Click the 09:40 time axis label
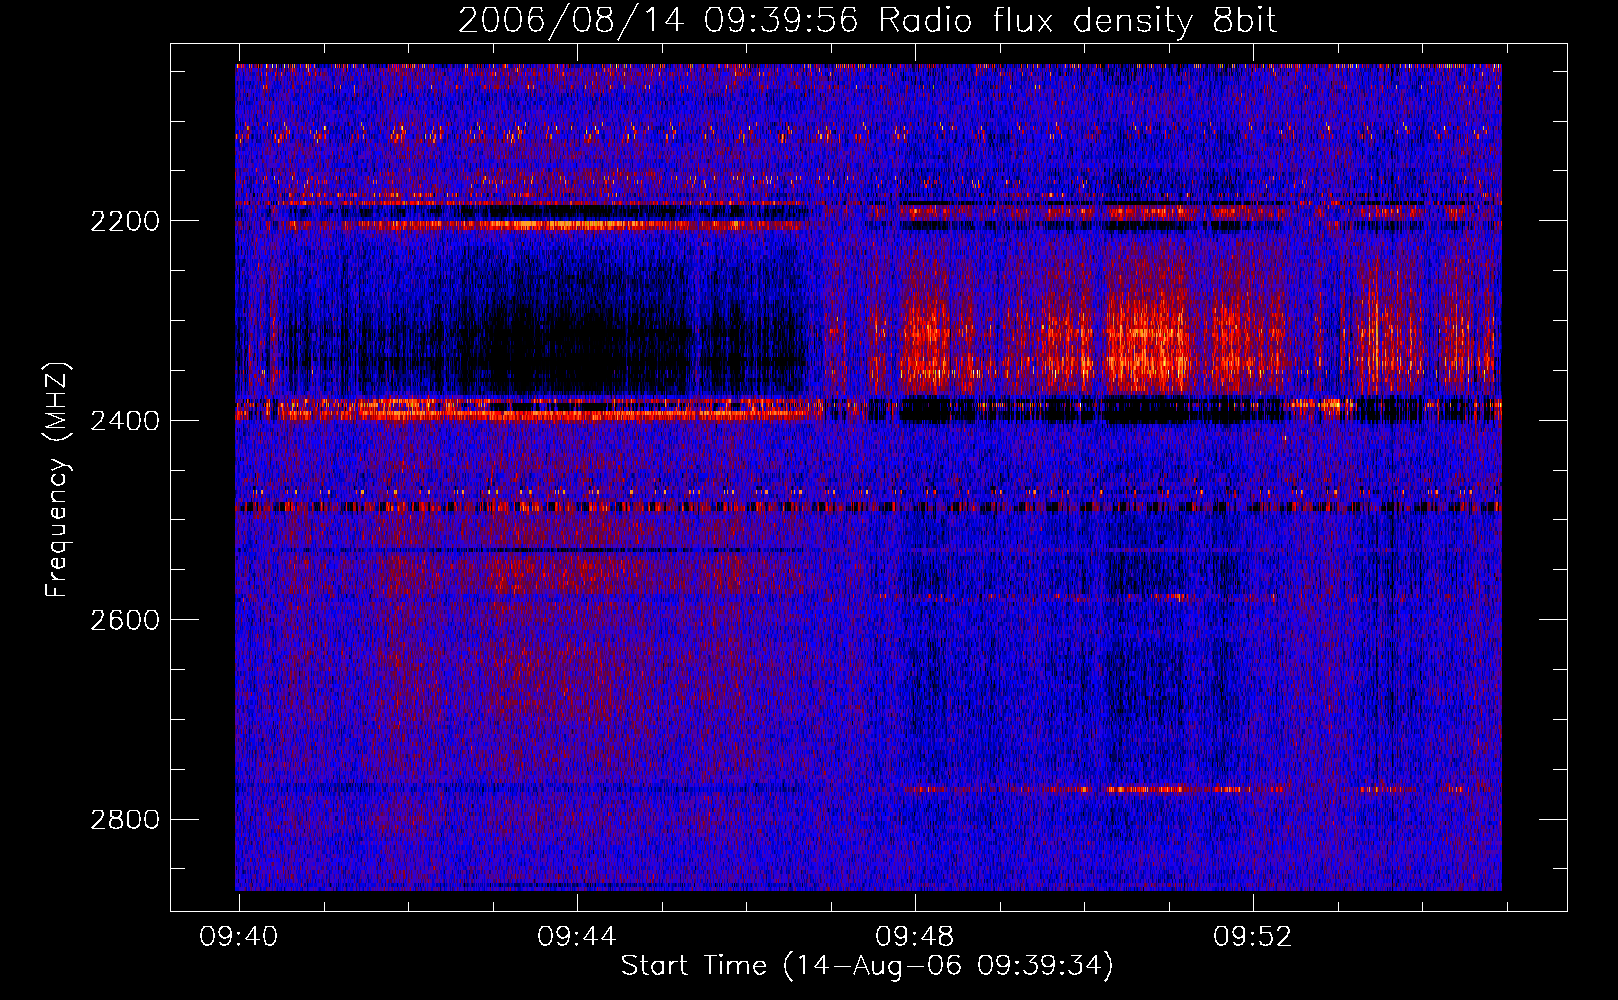This screenshot has height=1000, width=1618. pos(238,937)
